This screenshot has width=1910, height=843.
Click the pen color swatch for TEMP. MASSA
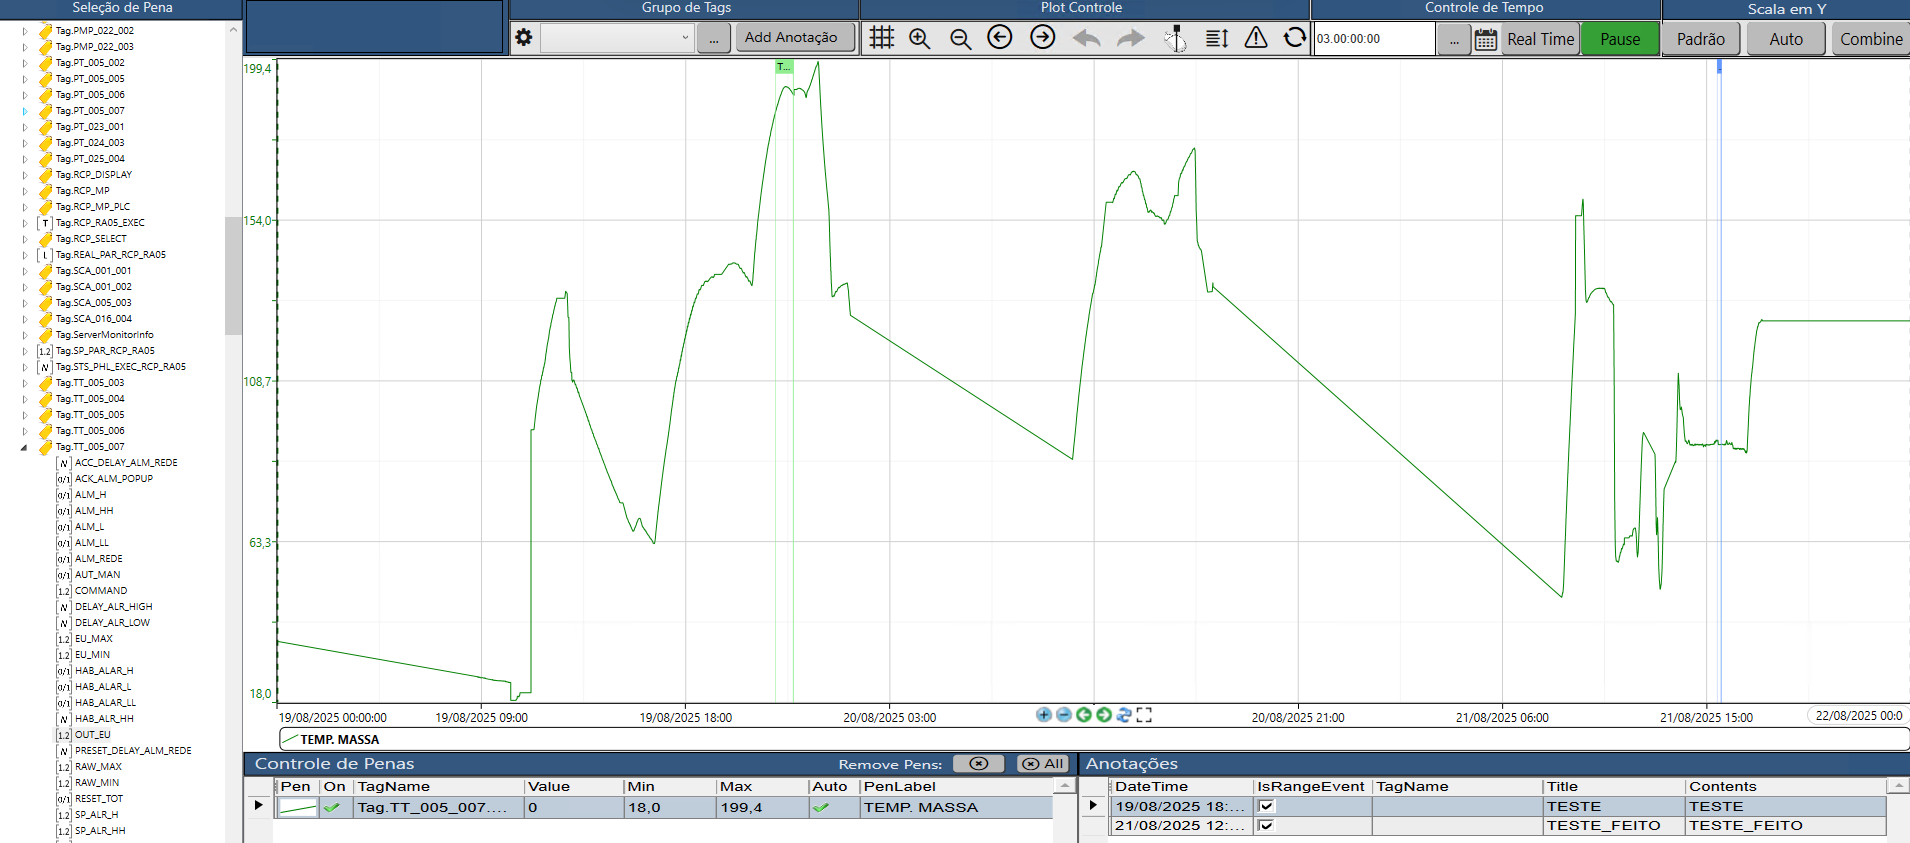click(297, 807)
